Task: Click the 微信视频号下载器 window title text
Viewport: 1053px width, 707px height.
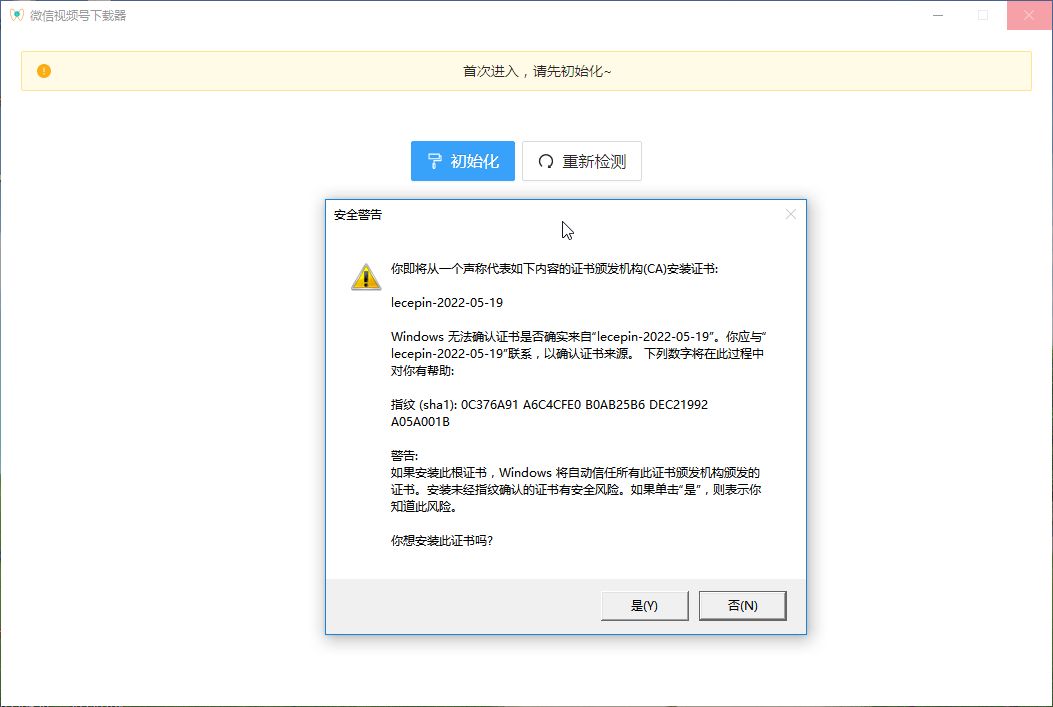Action: (78, 15)
